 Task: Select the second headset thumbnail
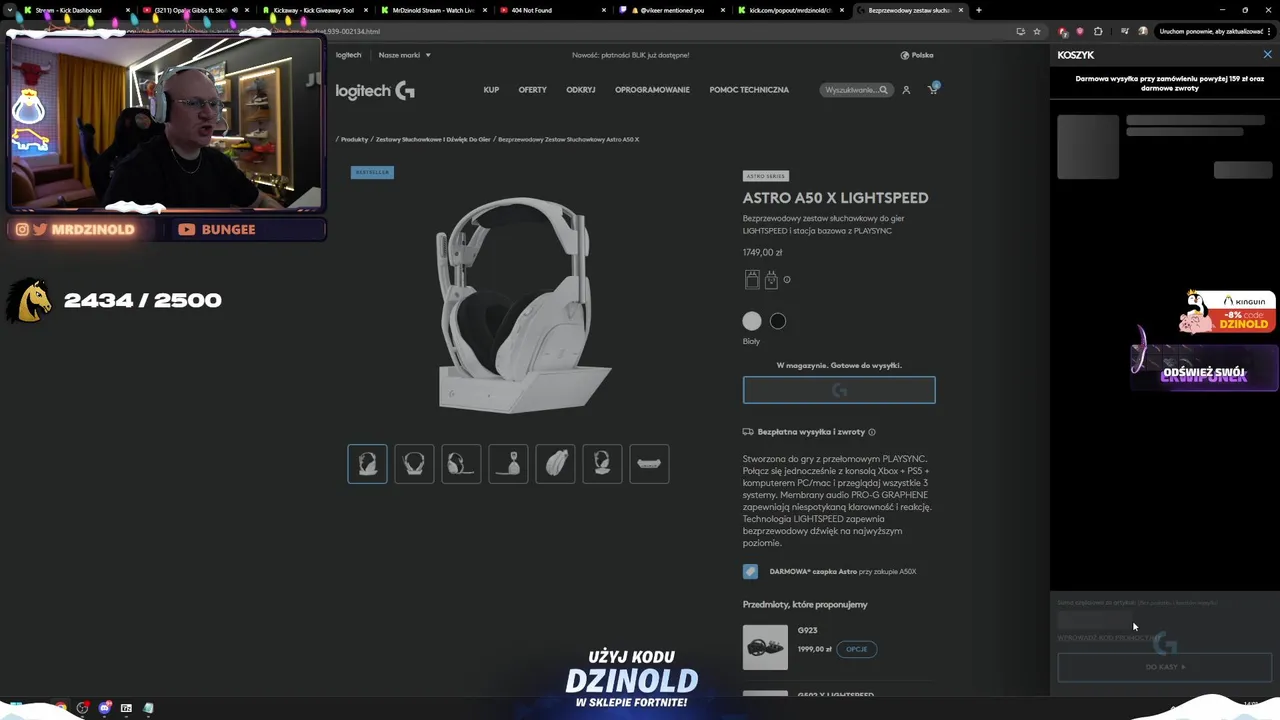[414, 464]
